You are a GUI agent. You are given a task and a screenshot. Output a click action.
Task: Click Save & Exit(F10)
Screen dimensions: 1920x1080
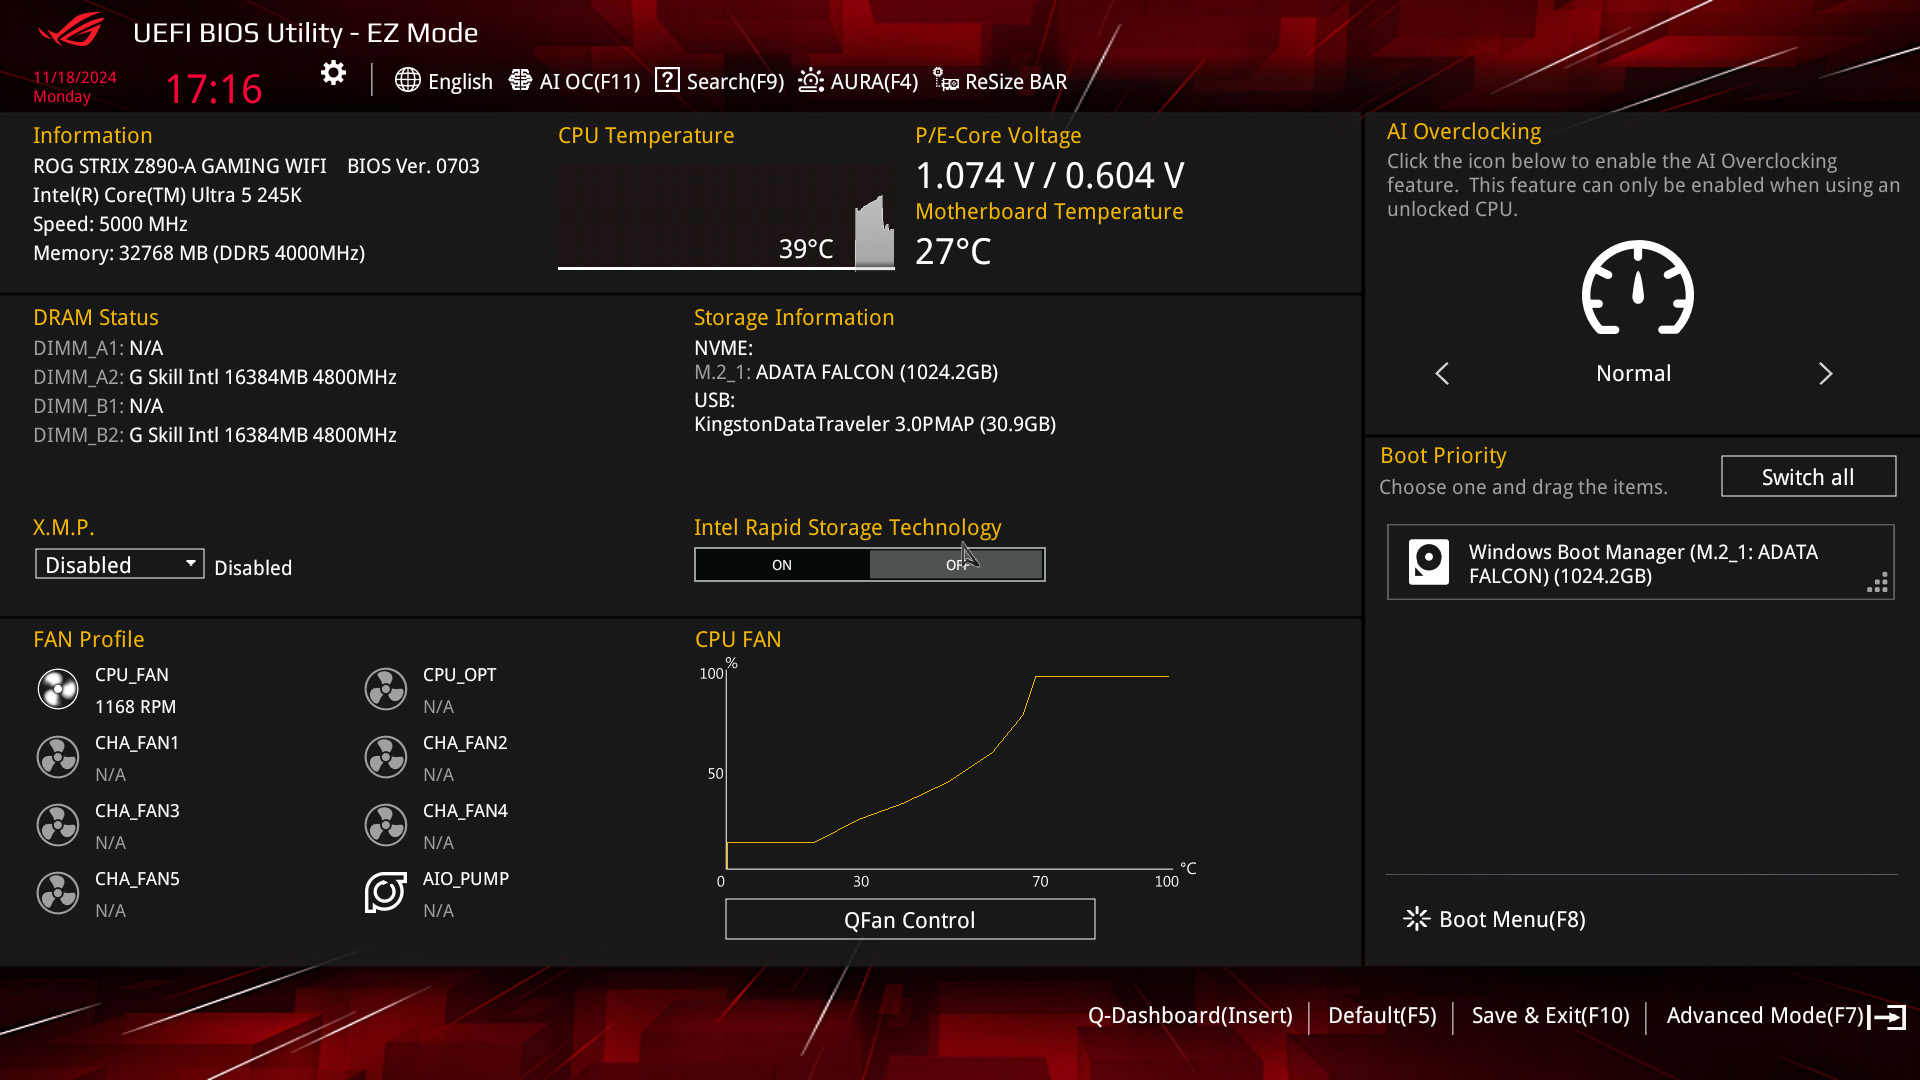(1550, 1016)
